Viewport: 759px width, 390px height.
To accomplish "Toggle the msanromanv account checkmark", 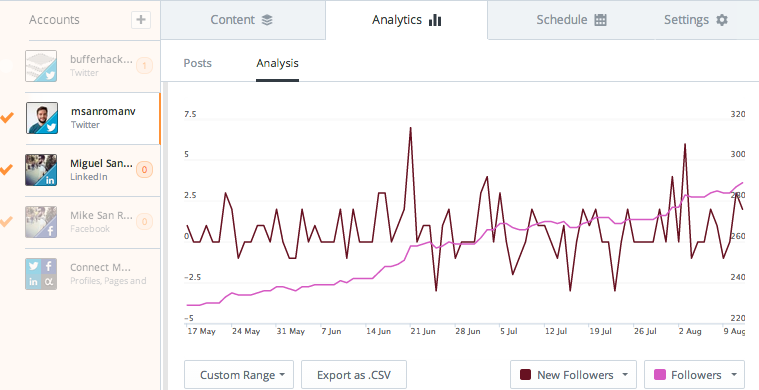I will (7, 118).
